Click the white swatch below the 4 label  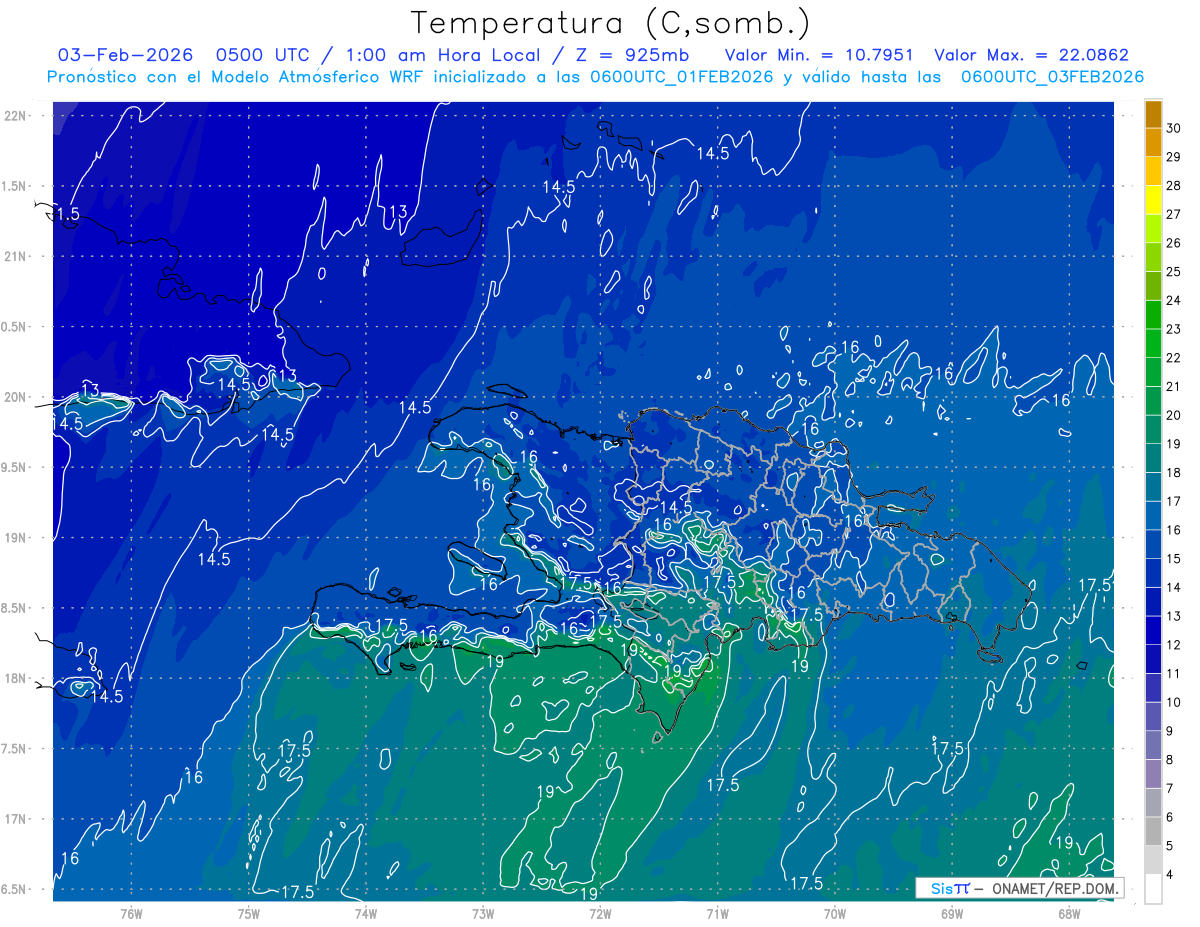pos(1154,888)
